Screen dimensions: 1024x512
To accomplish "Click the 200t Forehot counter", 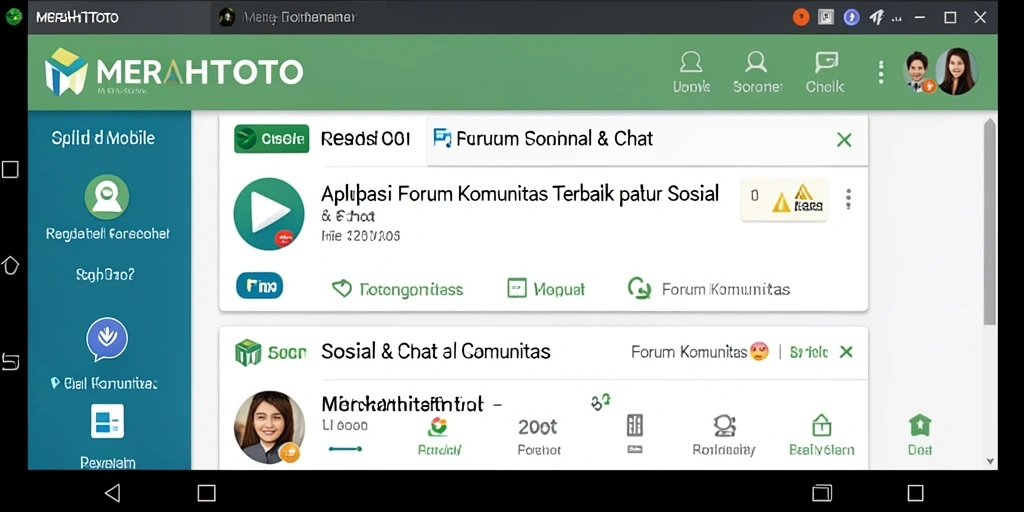I will (539, 436).
